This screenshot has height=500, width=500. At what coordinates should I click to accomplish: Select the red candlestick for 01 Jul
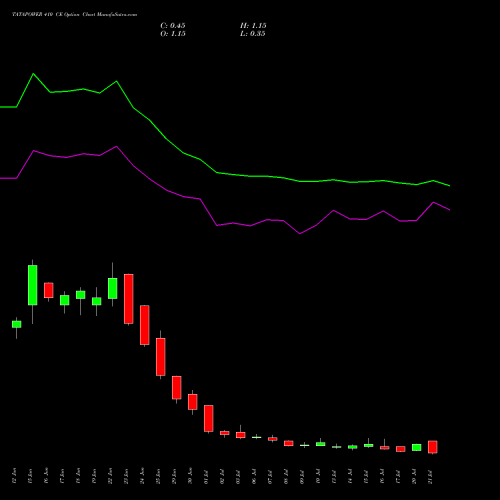(x=209, y=418)
